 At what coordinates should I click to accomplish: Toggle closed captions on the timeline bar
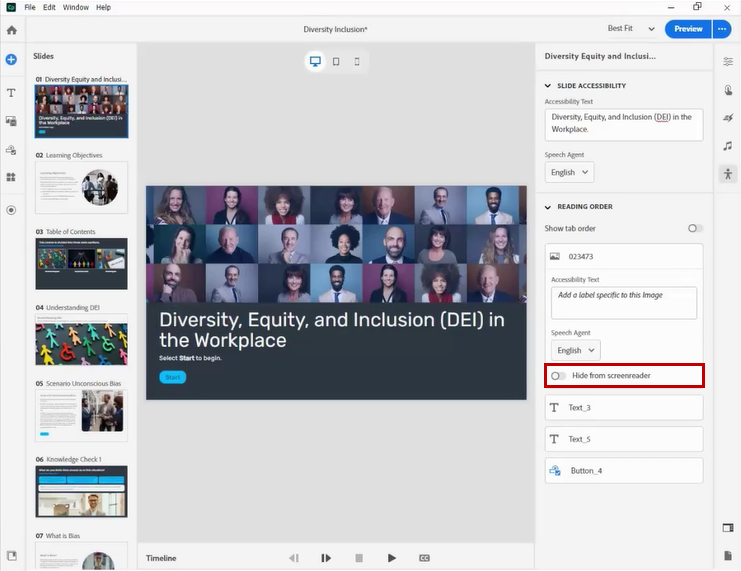coord(424,558)
